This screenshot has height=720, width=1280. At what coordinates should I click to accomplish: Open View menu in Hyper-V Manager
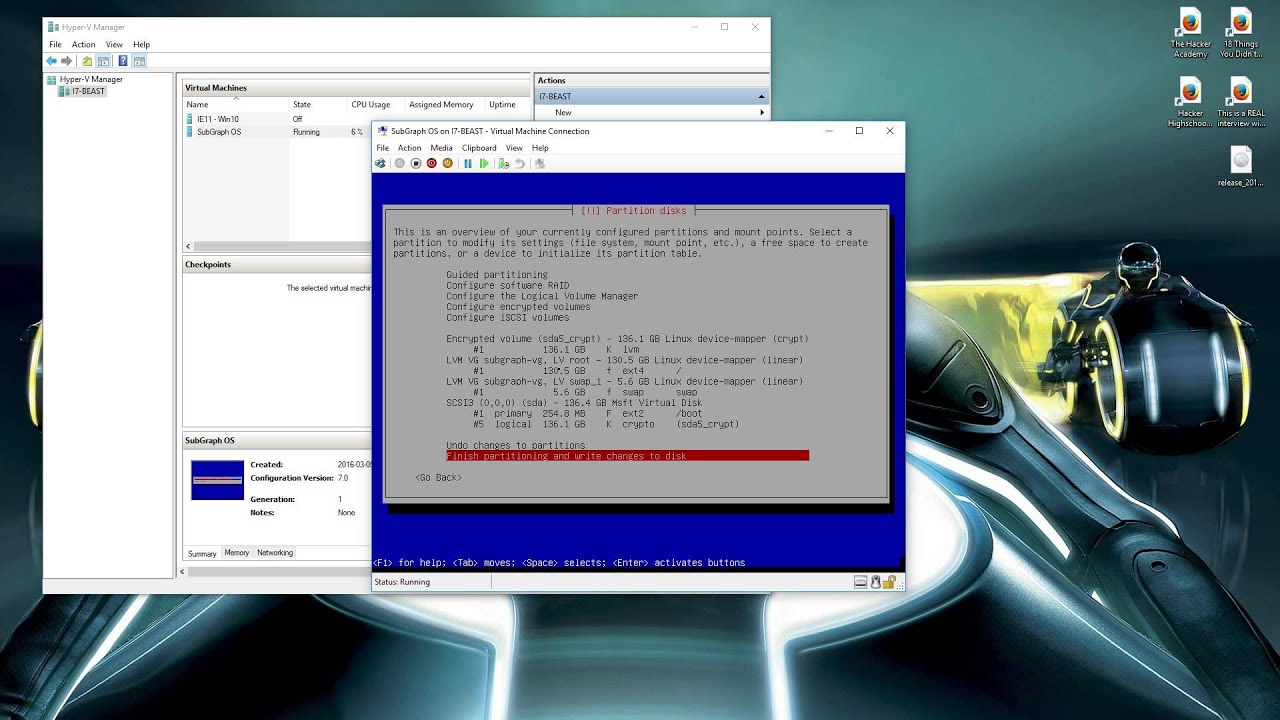click(x=114, y=45)
